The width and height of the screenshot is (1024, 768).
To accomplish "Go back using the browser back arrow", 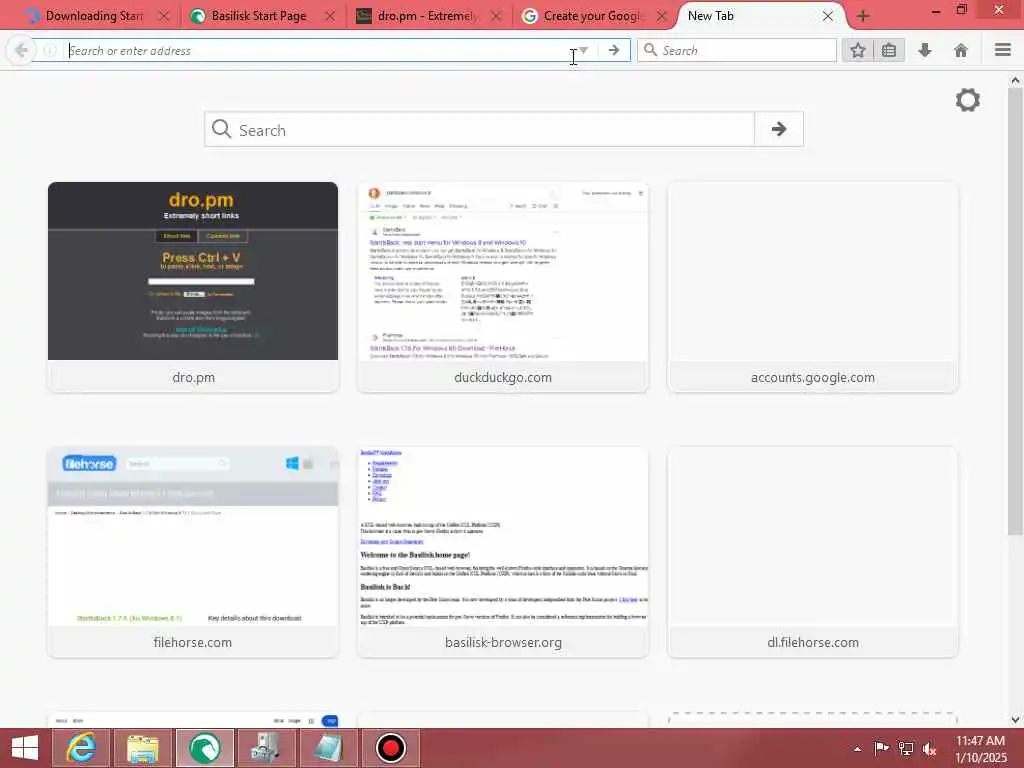I will (21, 50).
